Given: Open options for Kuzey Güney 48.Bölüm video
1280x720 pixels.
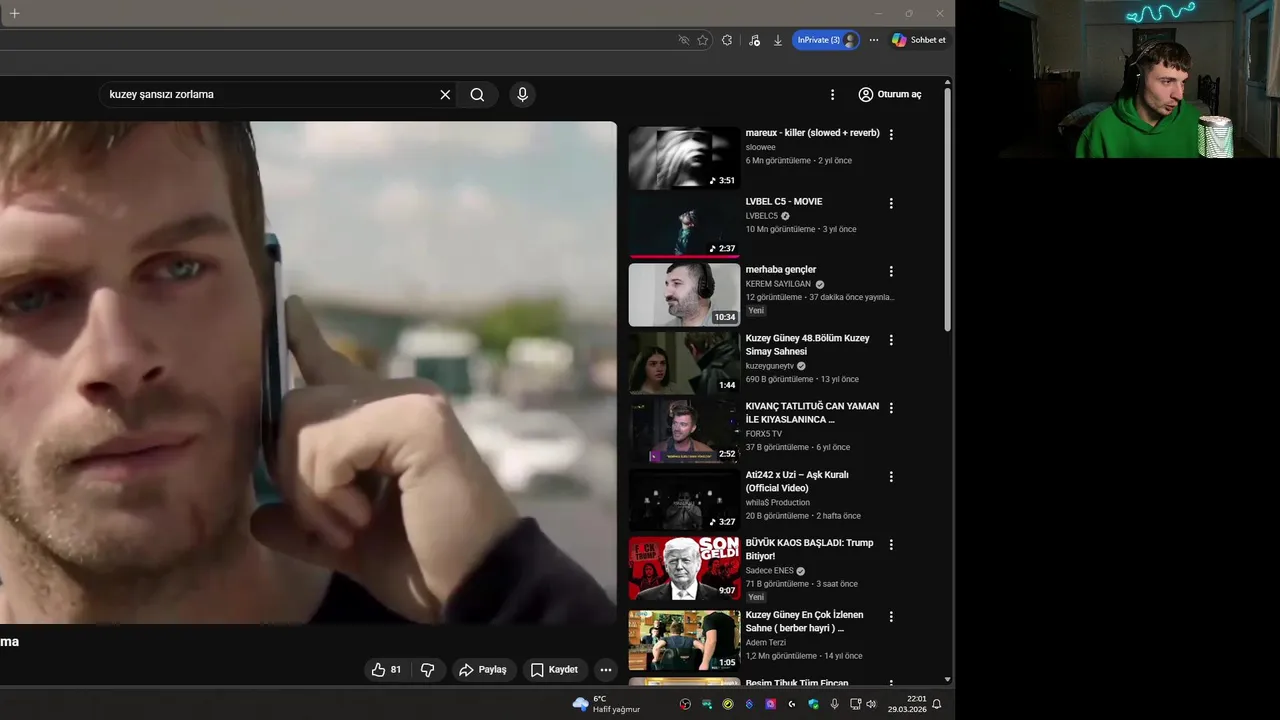Looking at the screenshot, I should [891, 340].
